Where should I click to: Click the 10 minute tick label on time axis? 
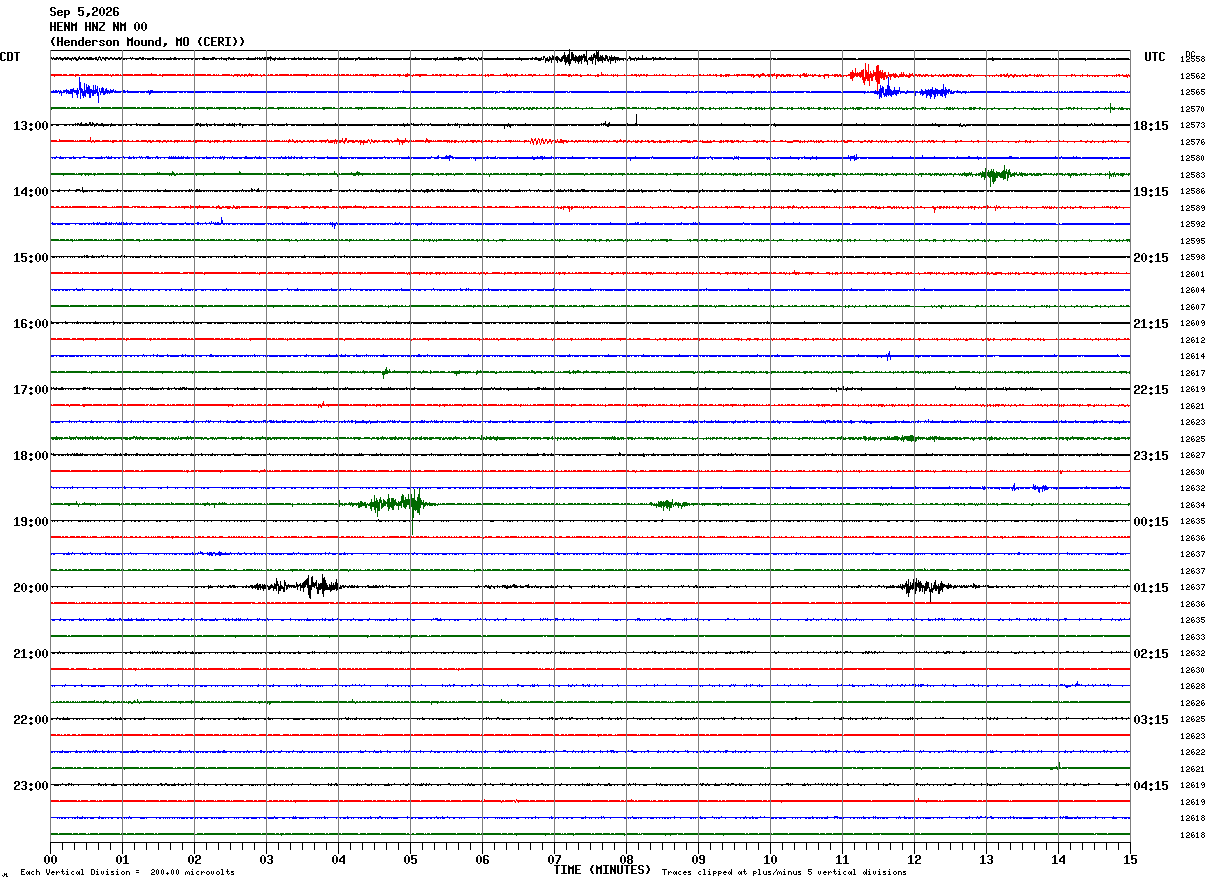[x=770, y=859]
